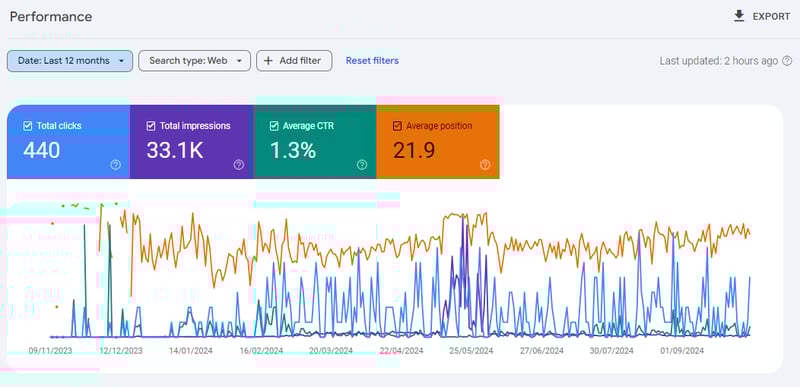Open the Date: Last 12 months dropdown
Screen dimensions: 800x387
pyautogui.click(x=70, y=61)
